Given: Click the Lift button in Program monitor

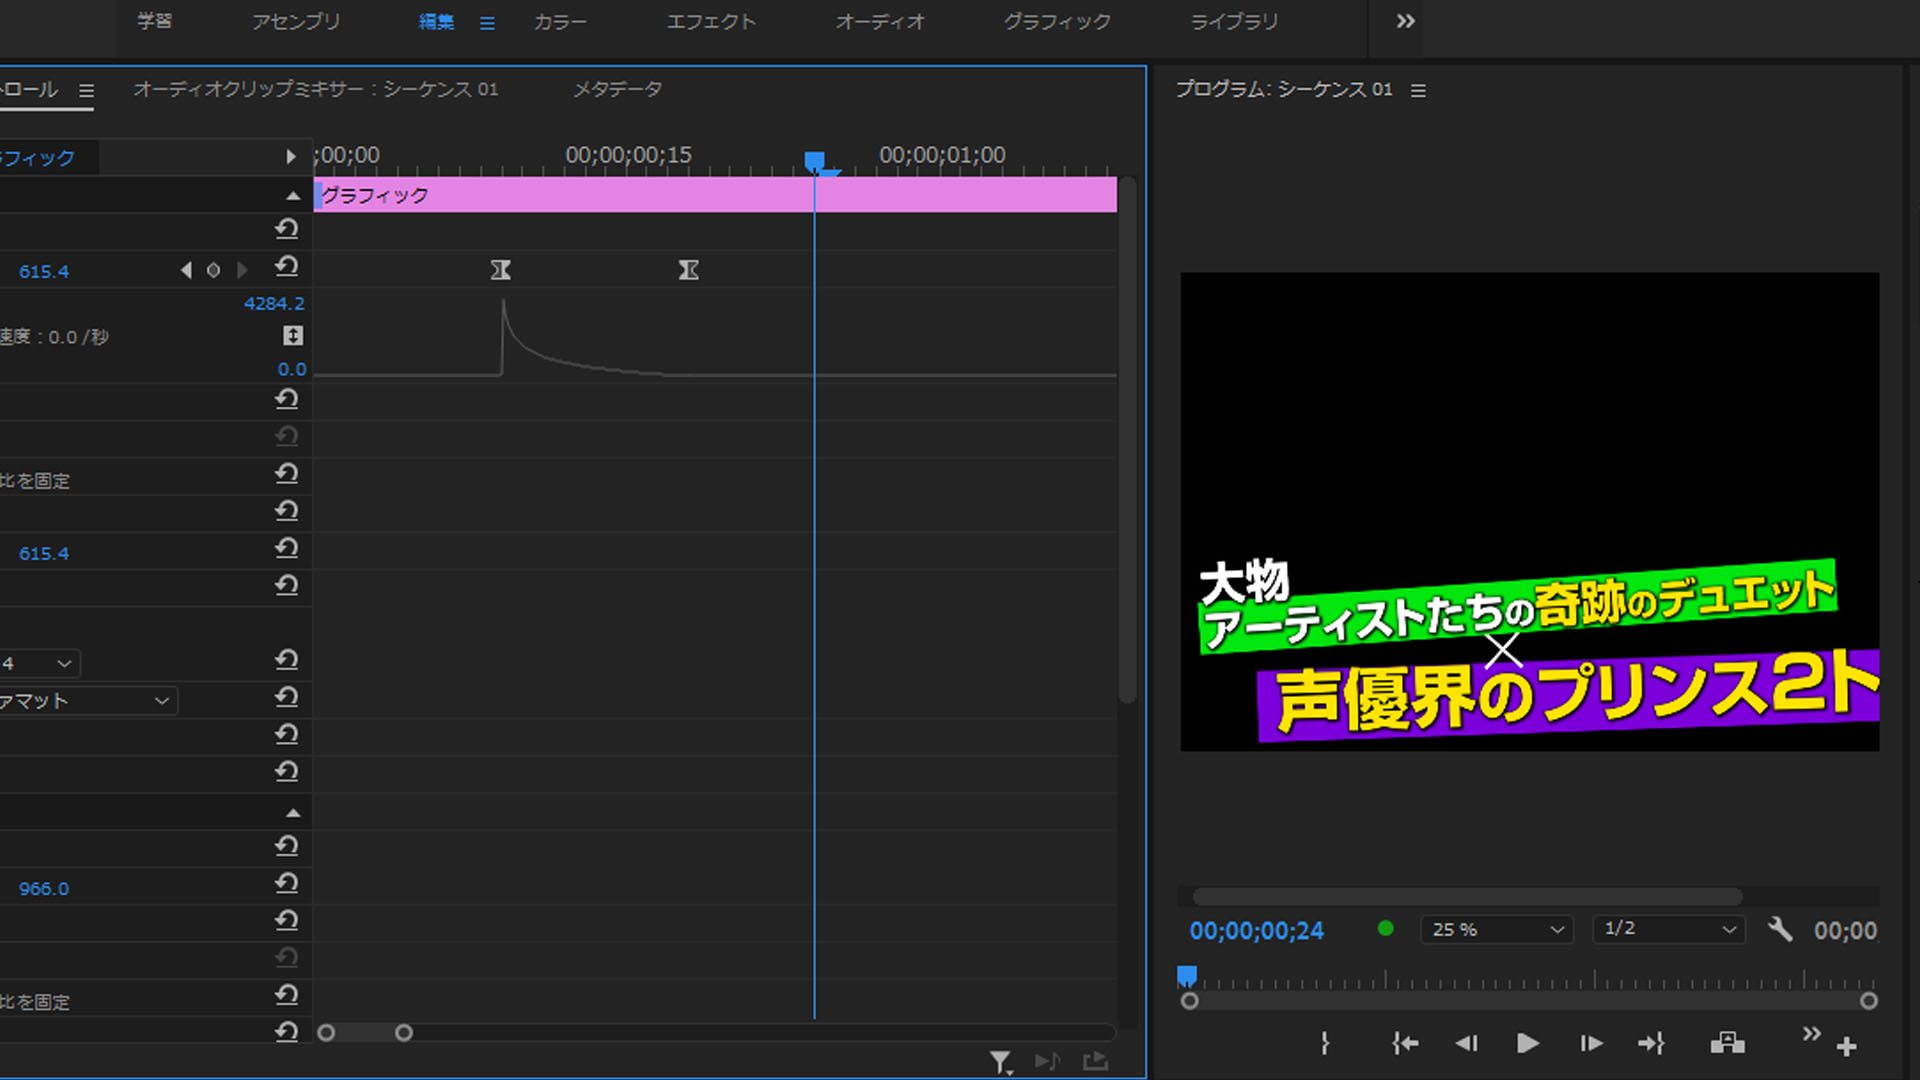Looking at the screenshot, I should 1727,1044.
